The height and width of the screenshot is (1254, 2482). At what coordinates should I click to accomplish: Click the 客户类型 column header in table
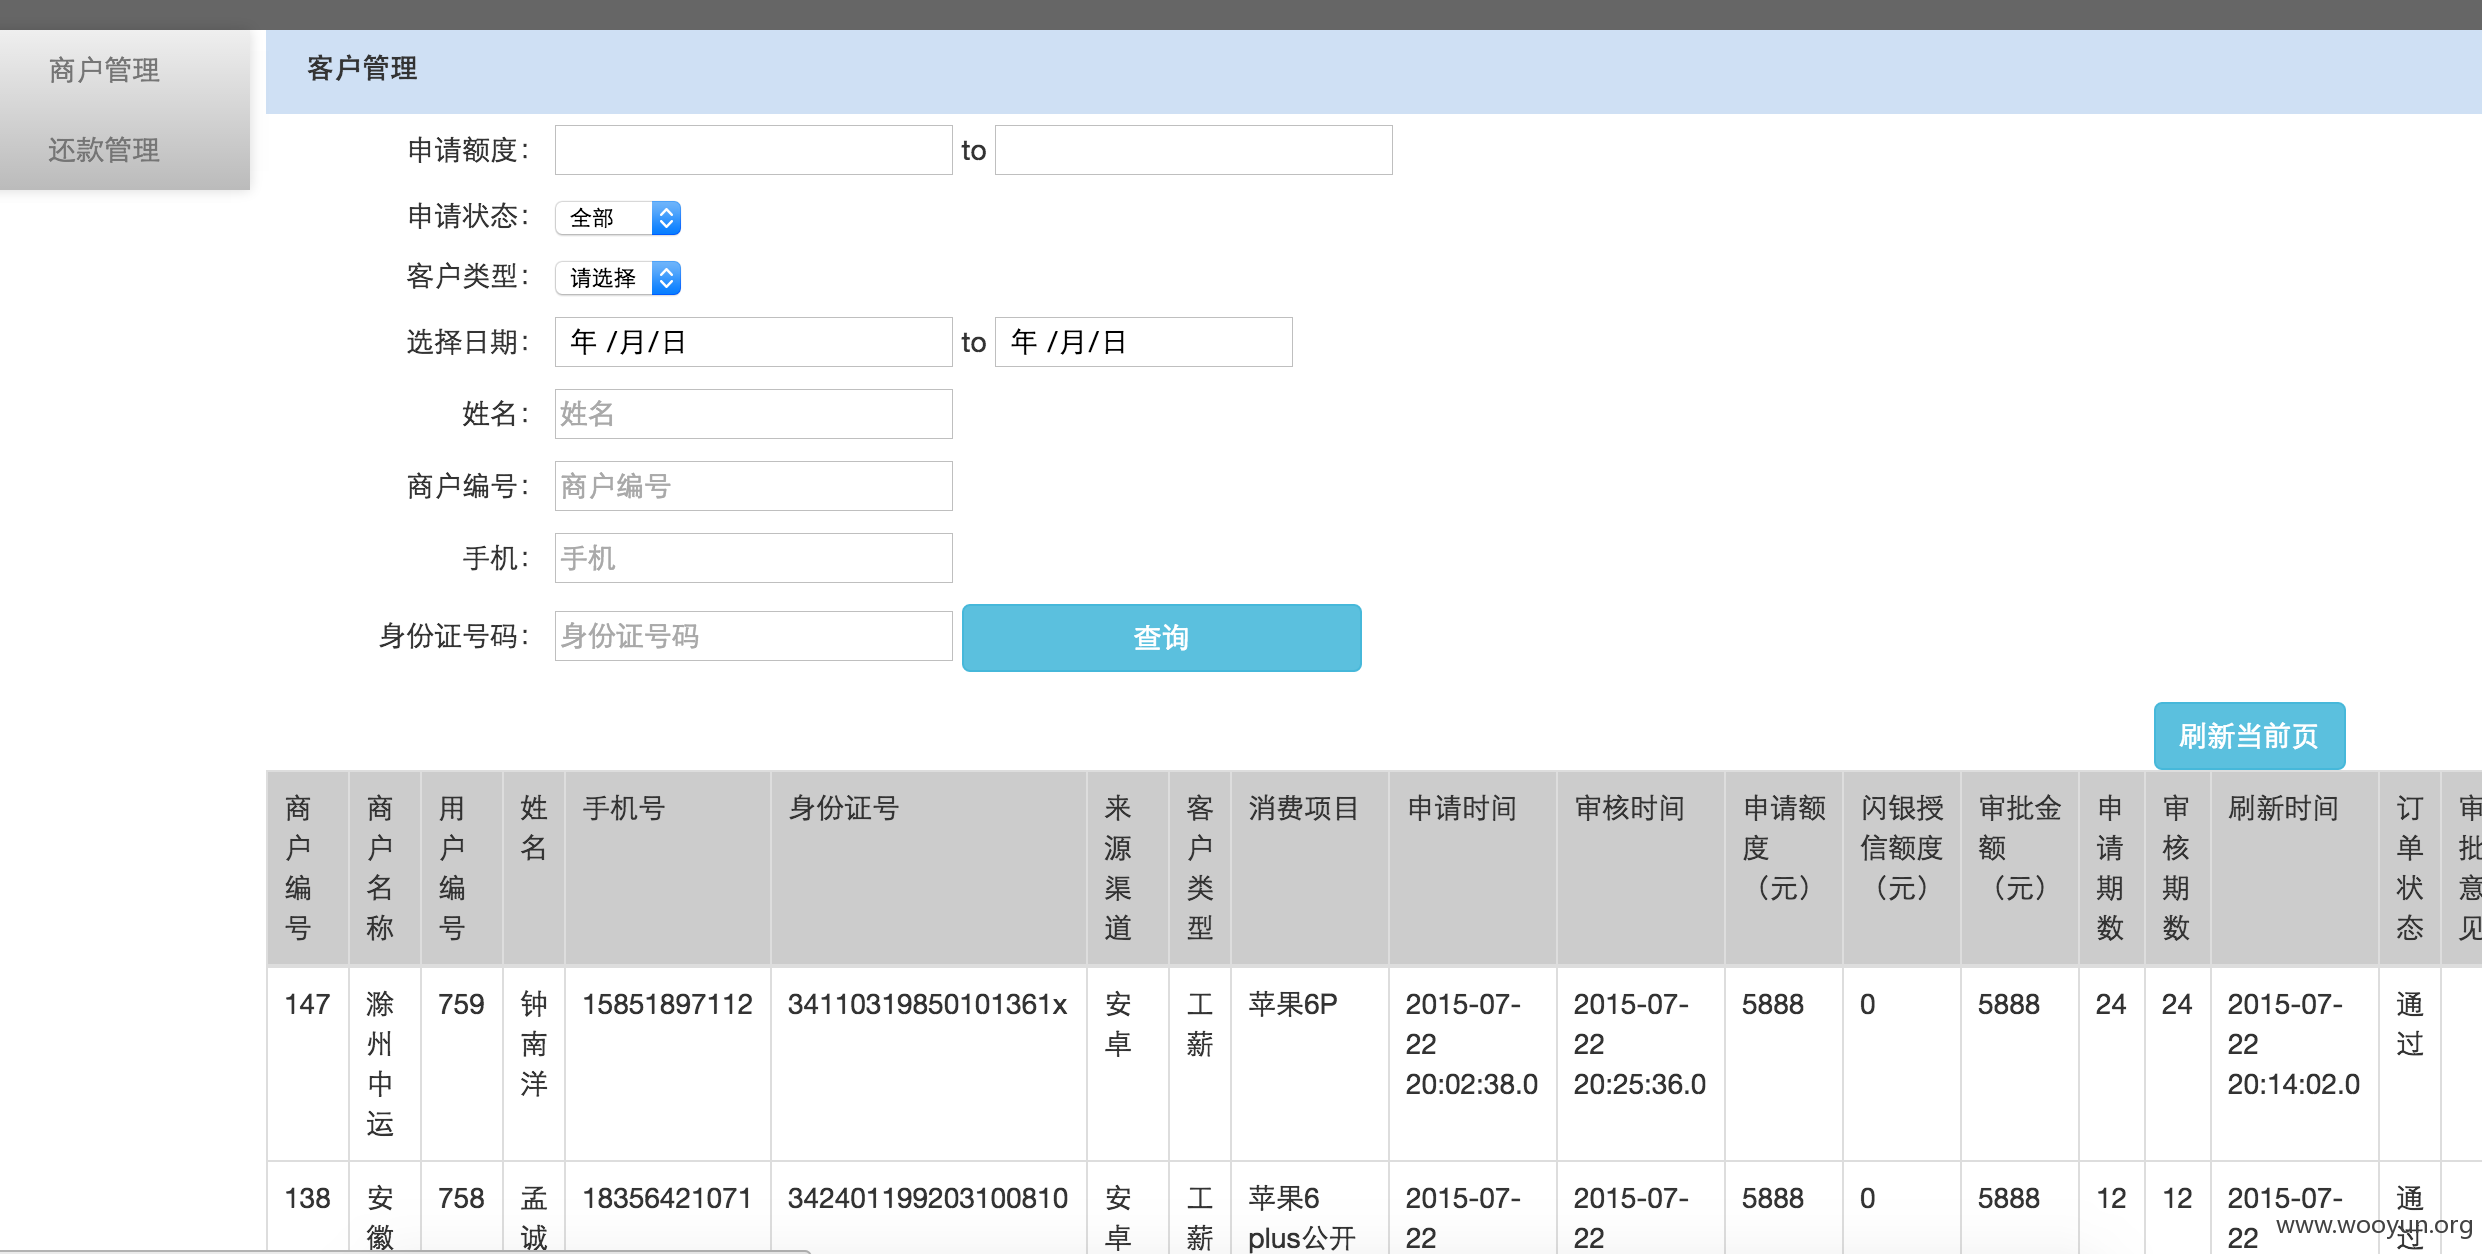pos(1200,867)
